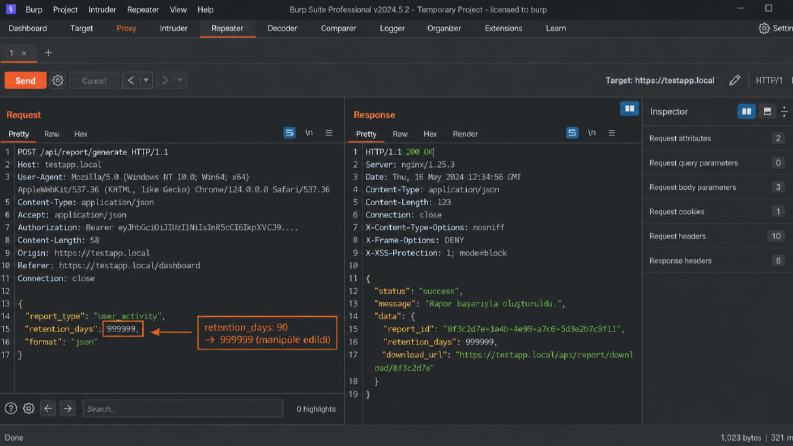This screenshot has height=446, width=793.
Task: Open search settings gear at bottom
Action: 29,409
